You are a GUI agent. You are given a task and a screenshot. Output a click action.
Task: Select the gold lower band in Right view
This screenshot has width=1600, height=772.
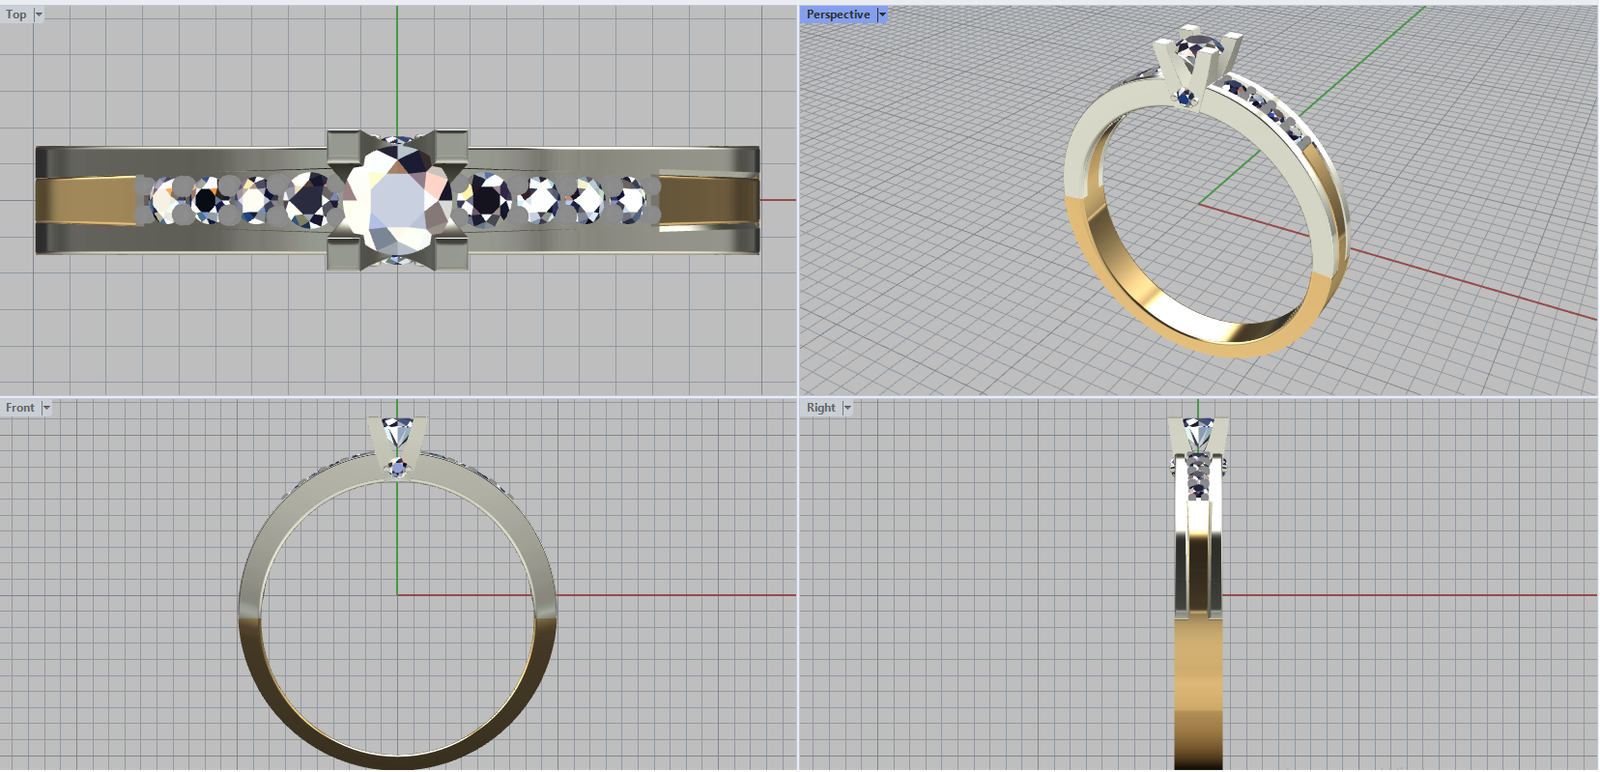[1198, 690]
